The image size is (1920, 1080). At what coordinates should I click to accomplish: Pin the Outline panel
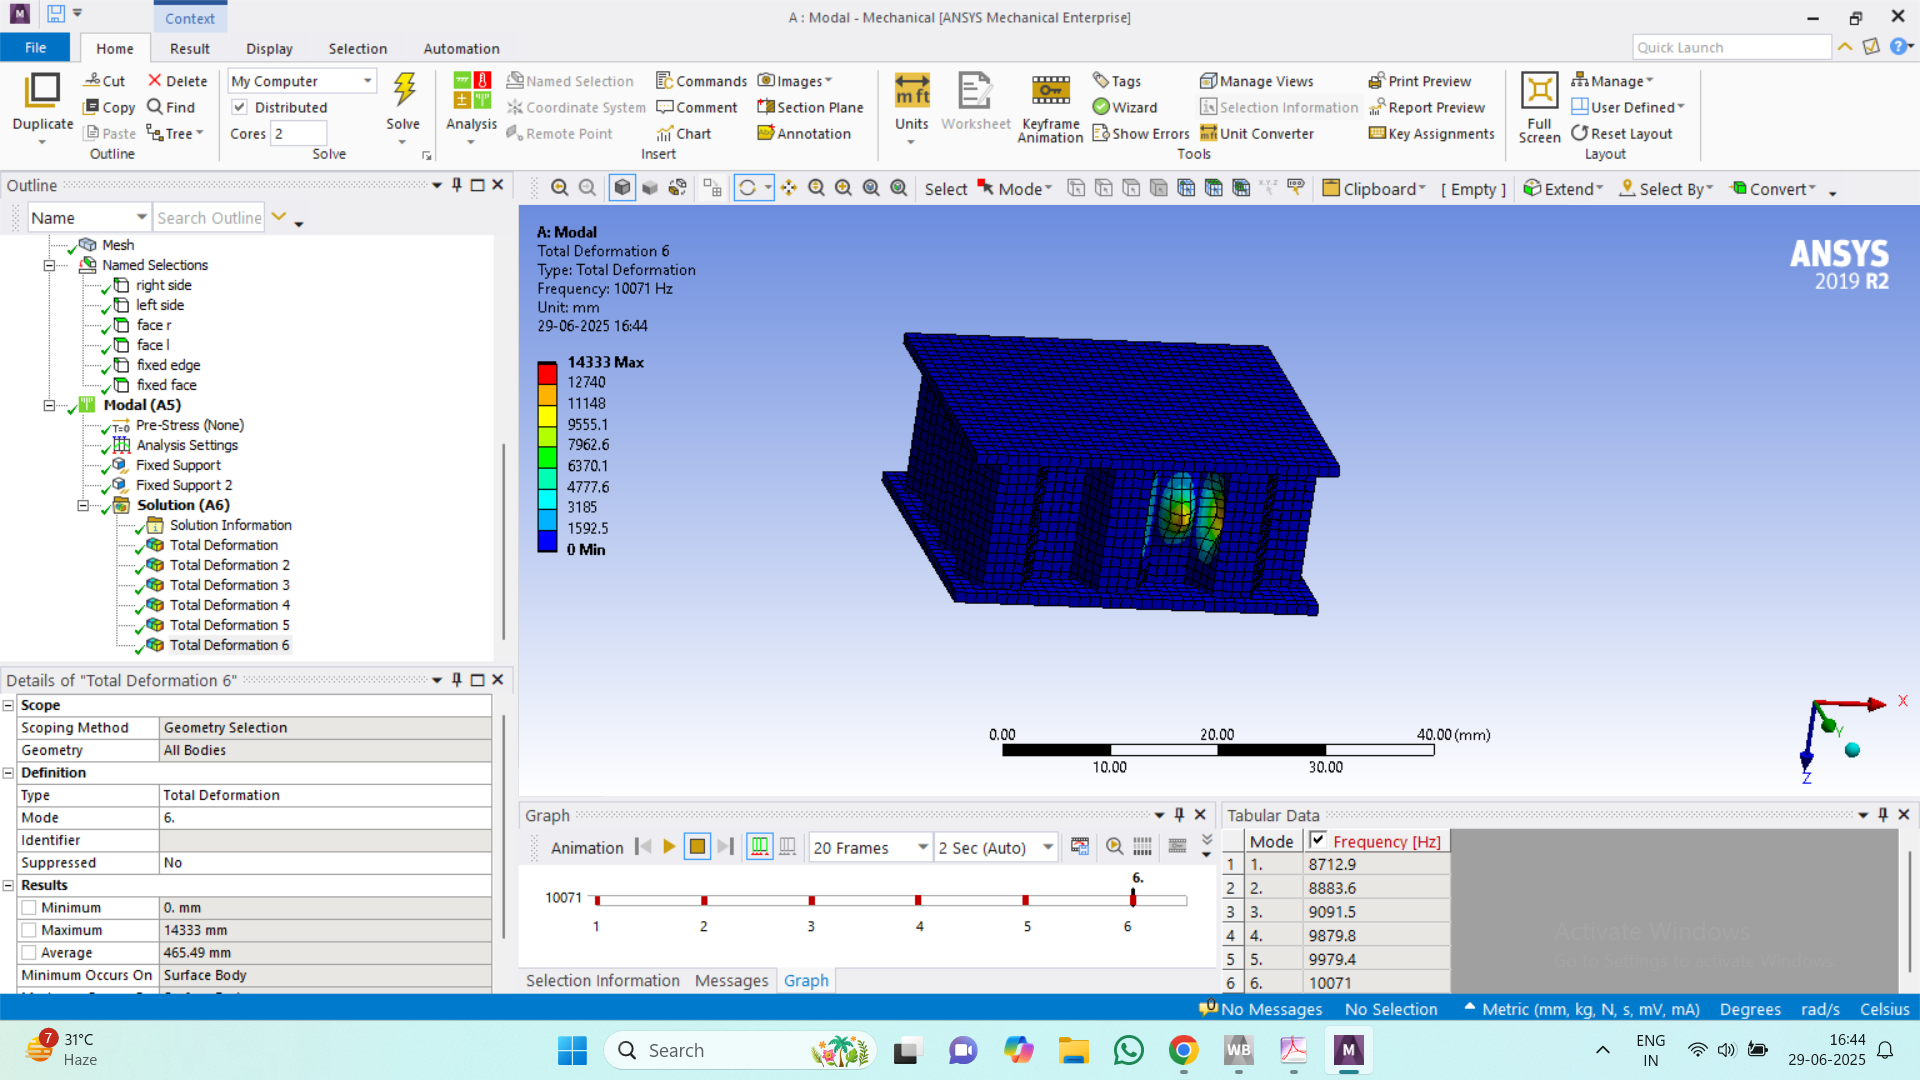click(457, 185)
